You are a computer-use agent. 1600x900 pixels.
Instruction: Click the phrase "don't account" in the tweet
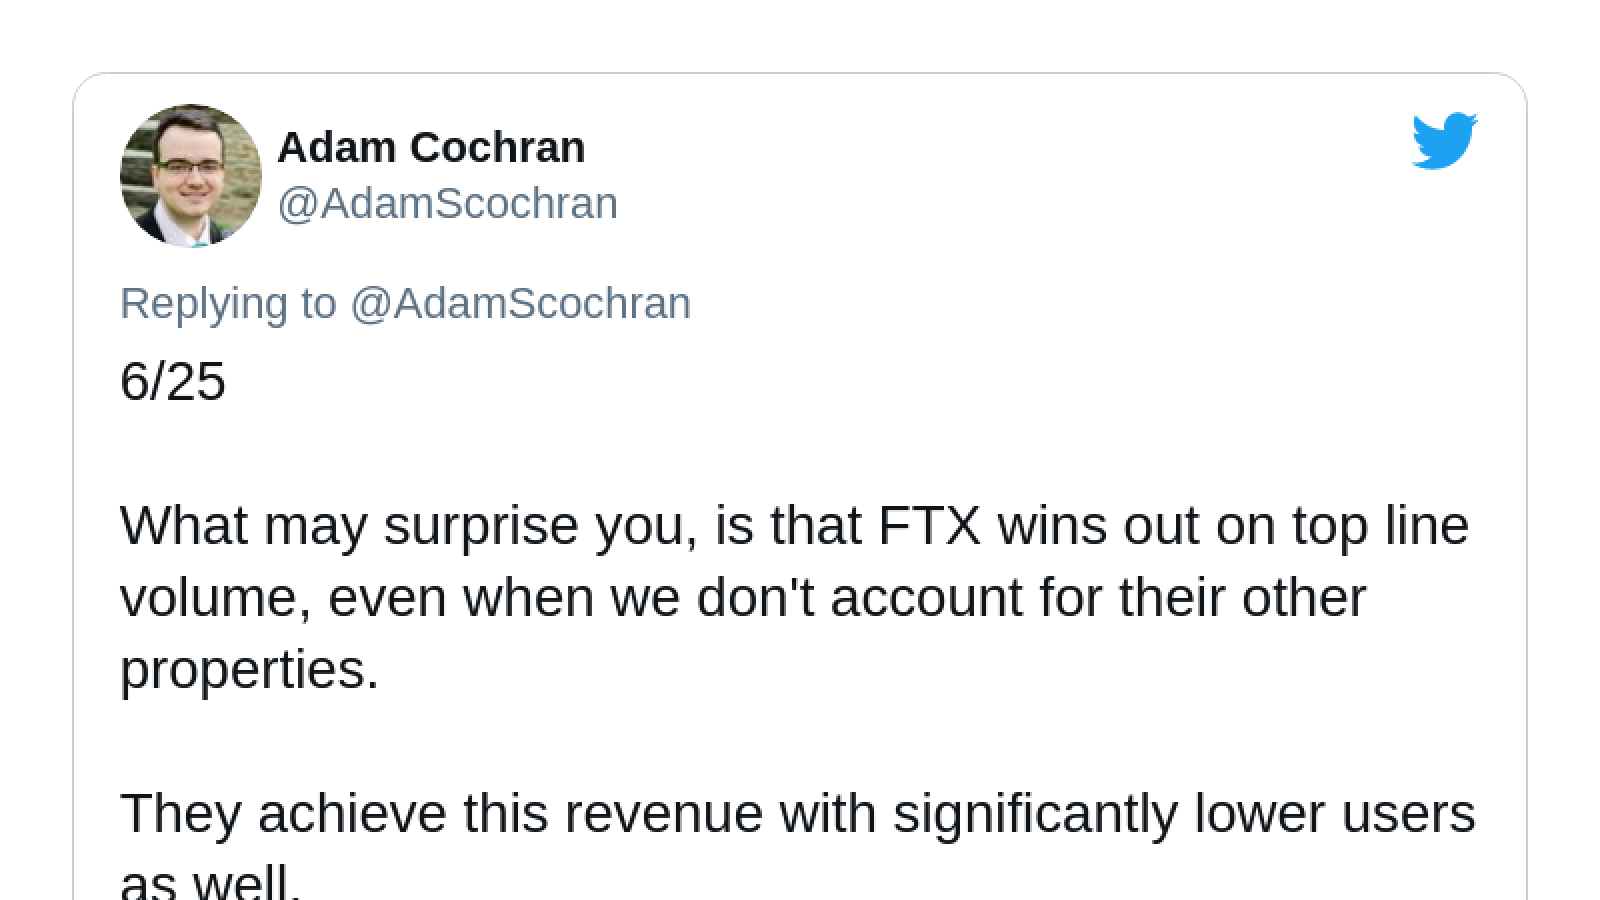(x=859, y=598)
